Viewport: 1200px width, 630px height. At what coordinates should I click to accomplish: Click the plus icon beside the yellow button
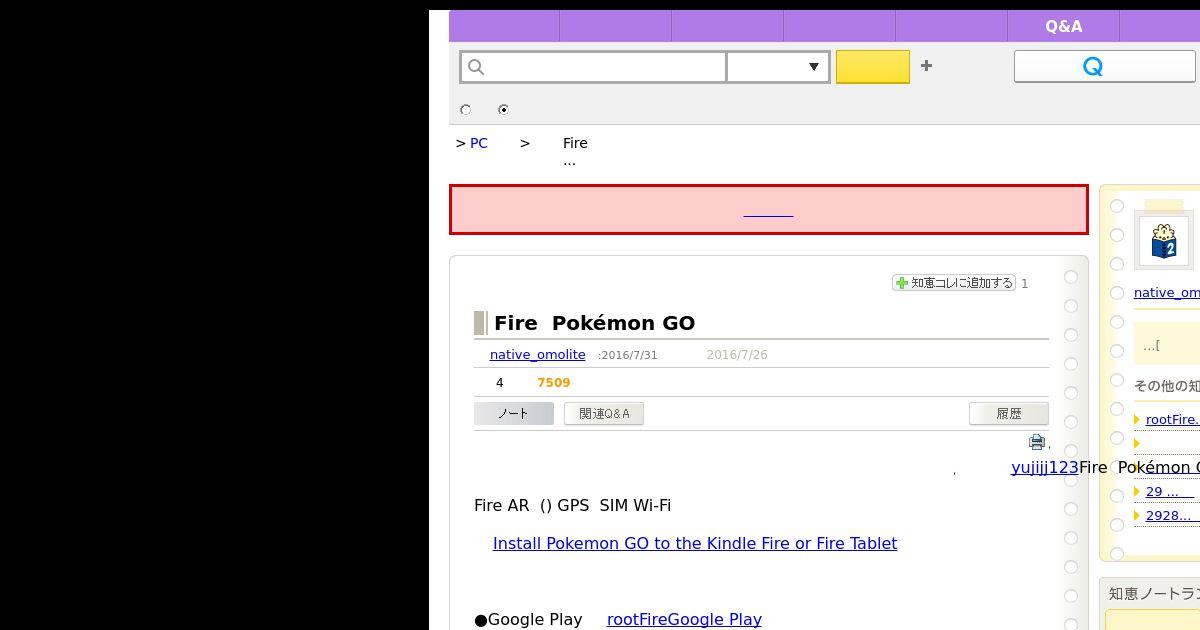pos(926,66)
